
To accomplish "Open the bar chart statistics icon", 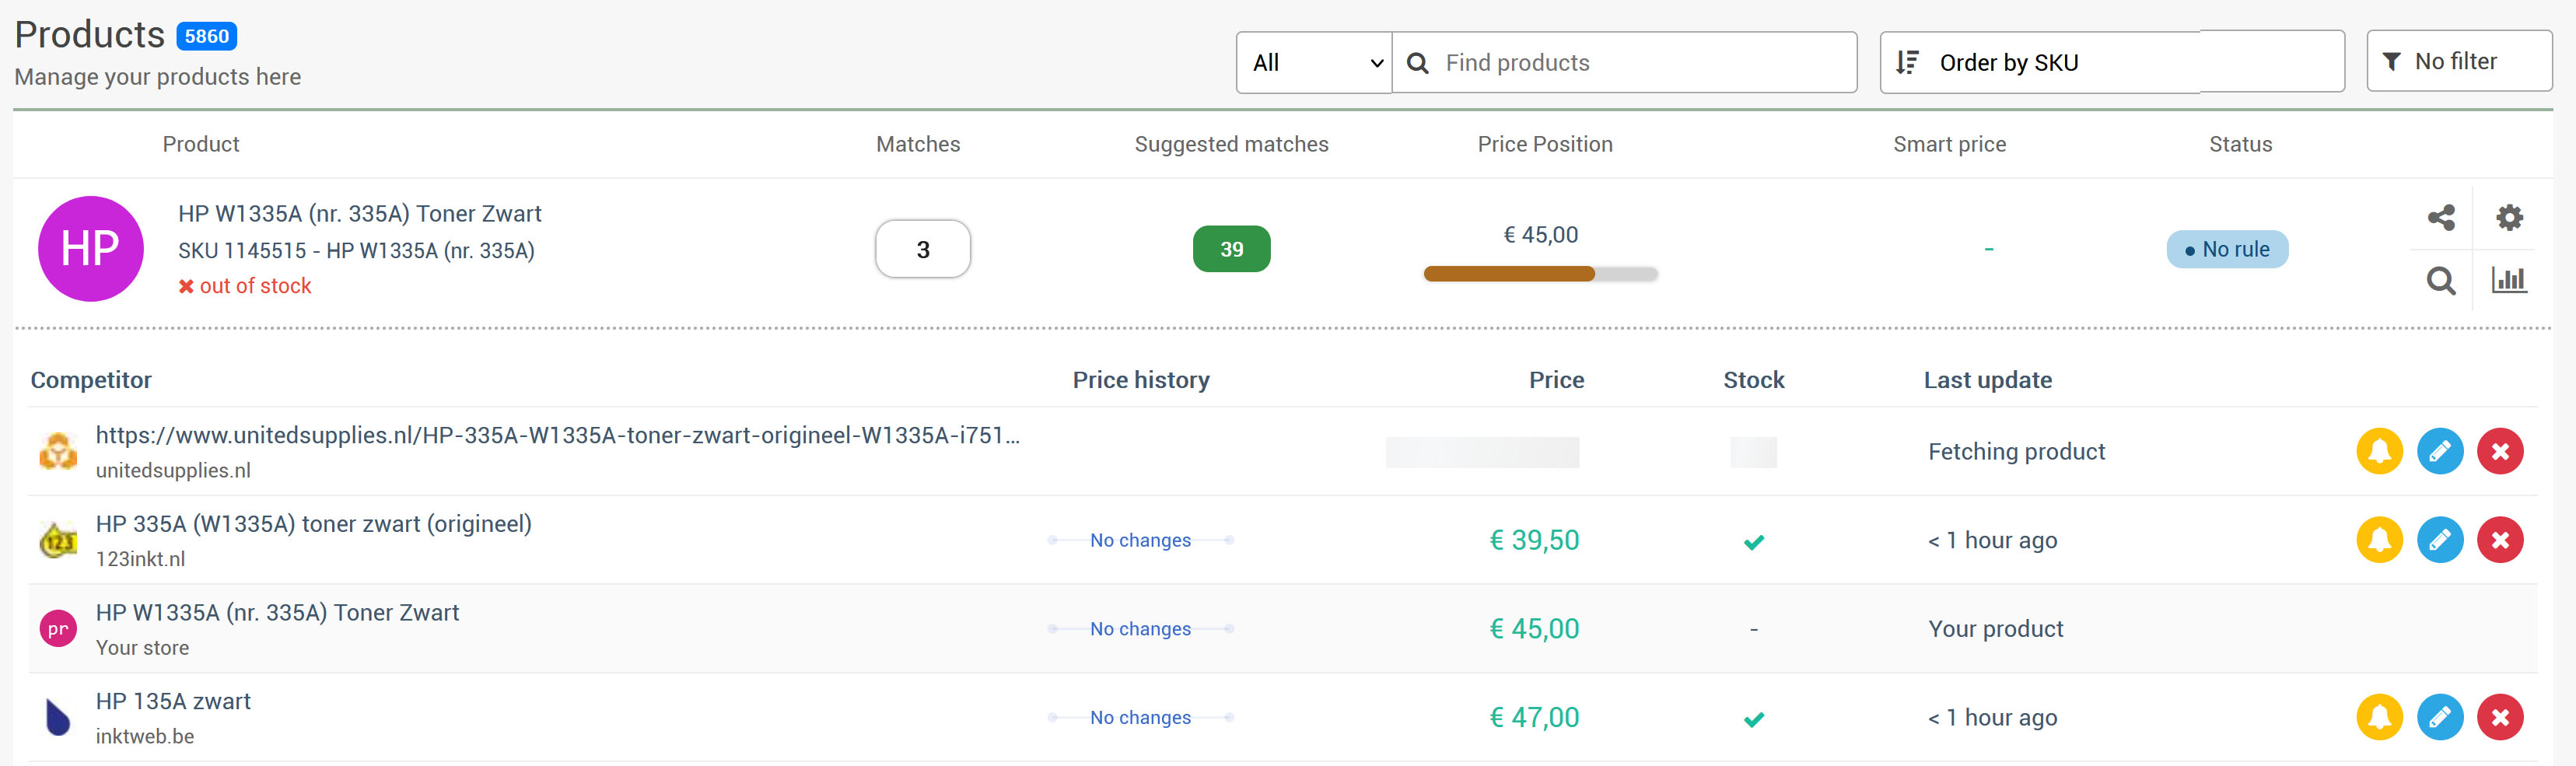I will [2509, 280].
